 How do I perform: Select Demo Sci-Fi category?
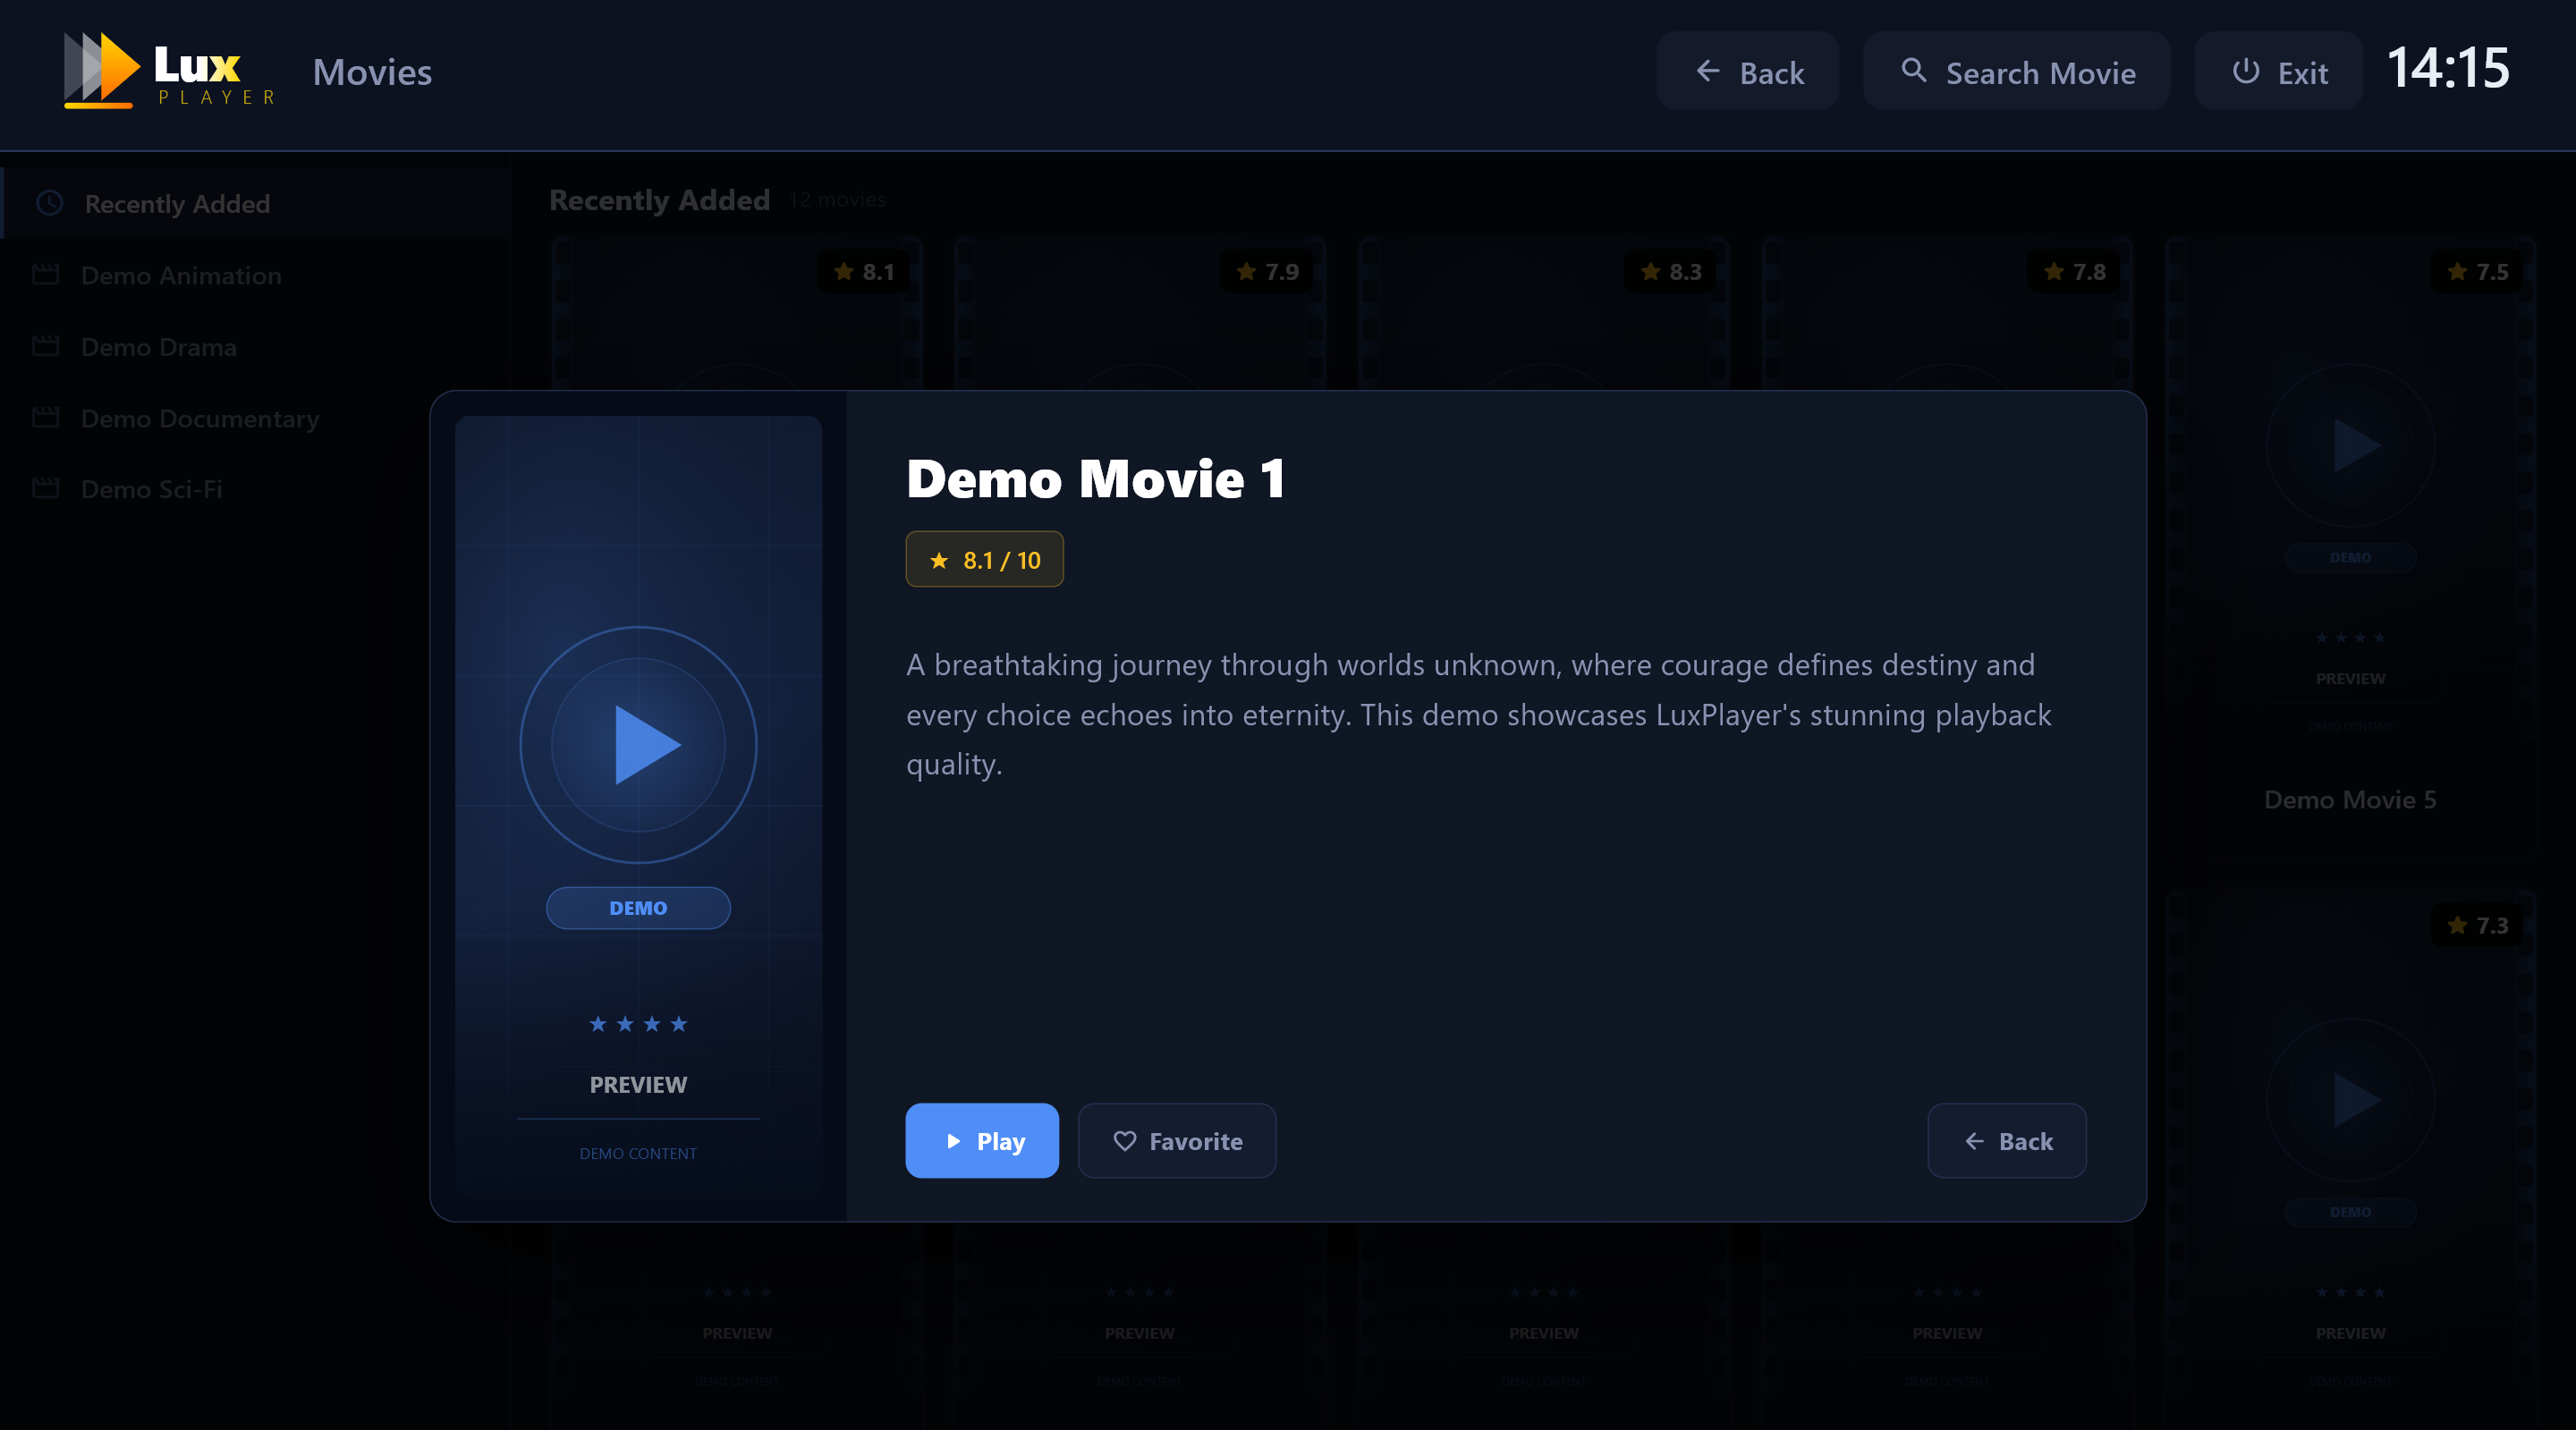[x=256, y=489]
